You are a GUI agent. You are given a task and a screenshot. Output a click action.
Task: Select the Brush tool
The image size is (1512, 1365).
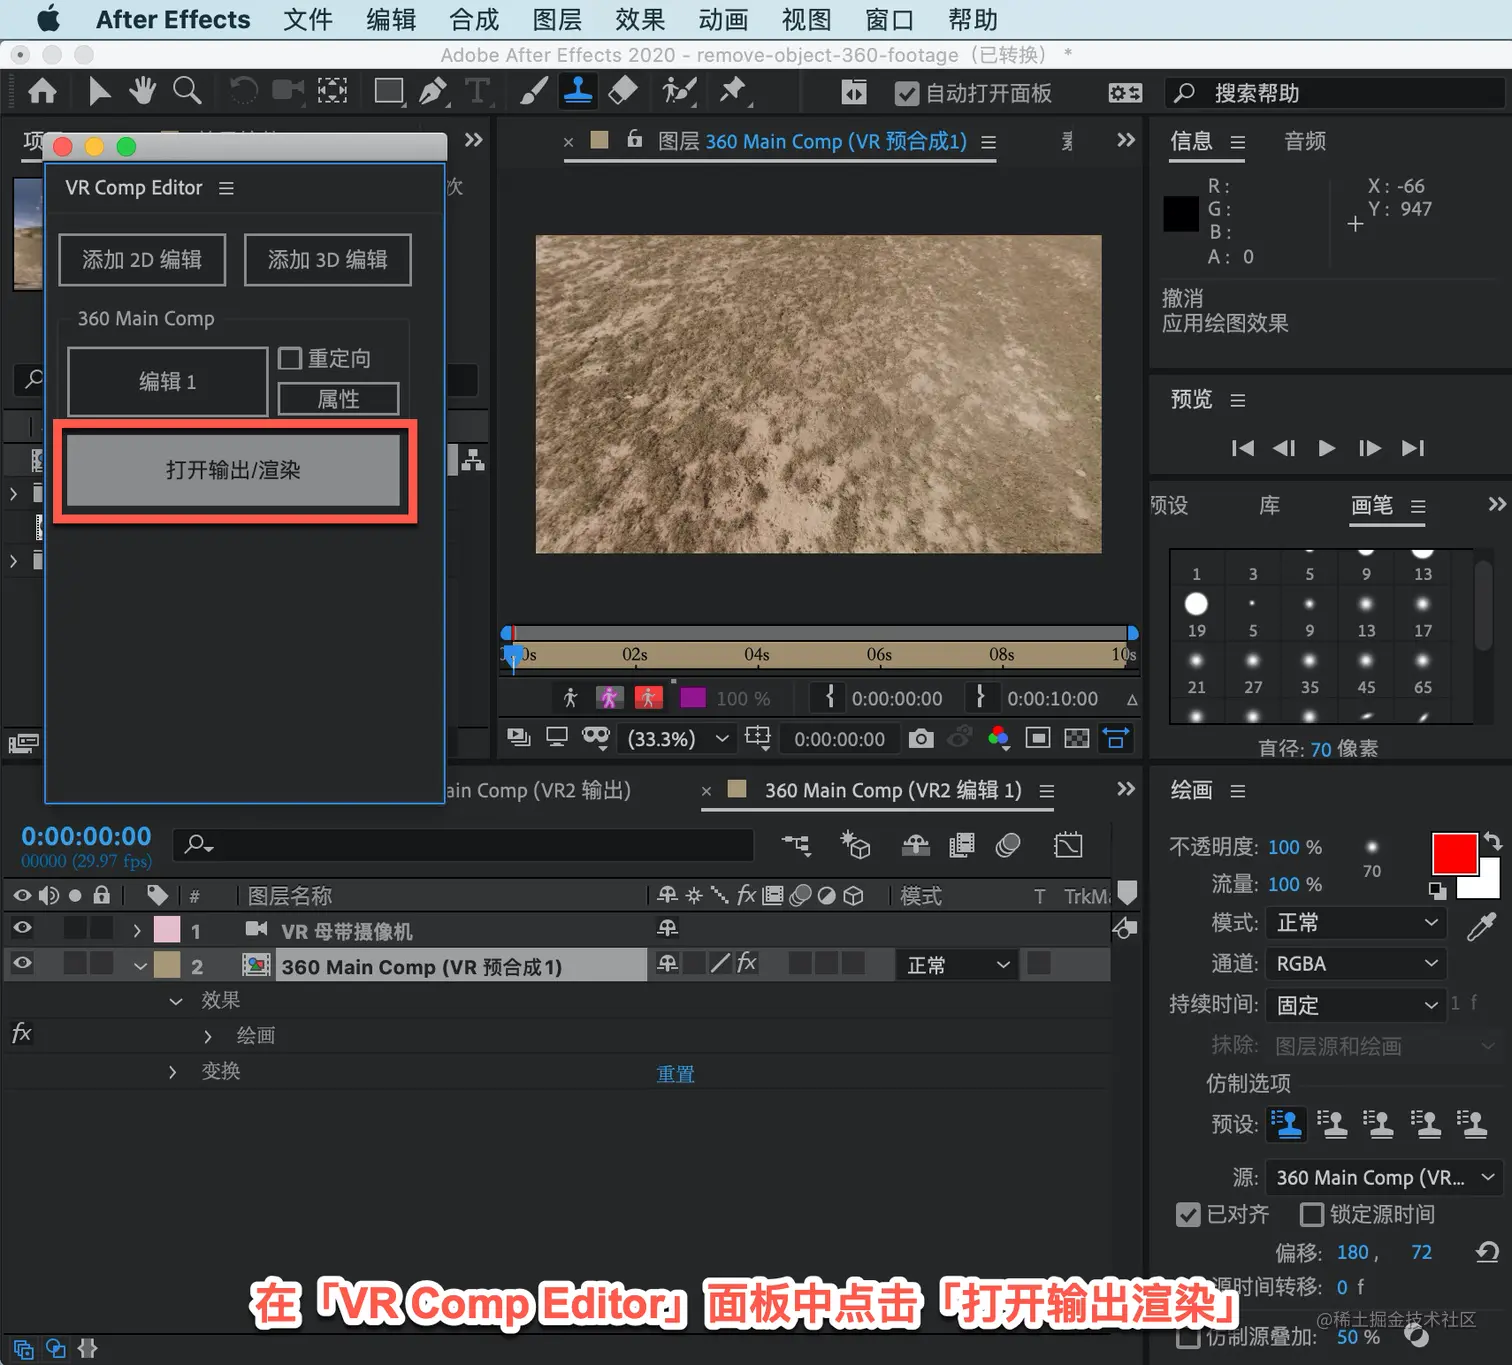pyautogui.click(x=534, y=92)
